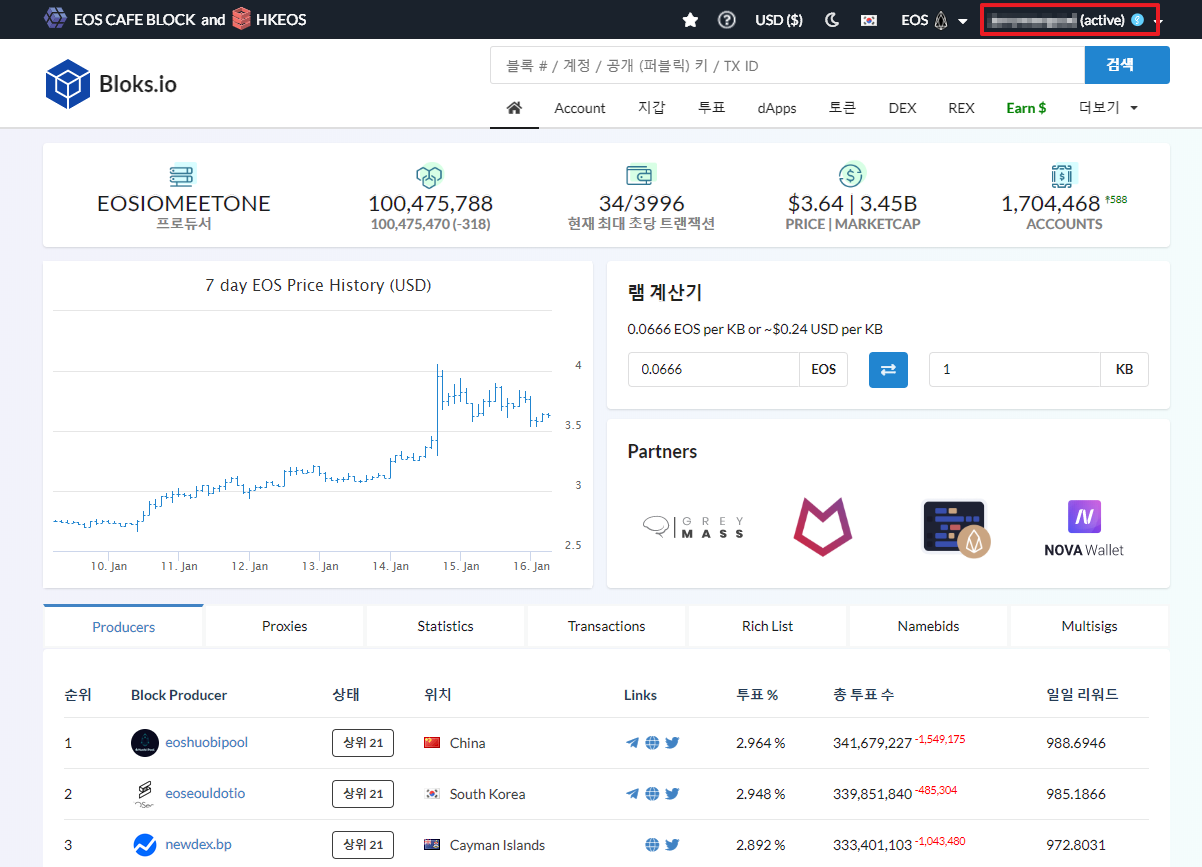Click the blocks icon above 100,475,788

430,176
